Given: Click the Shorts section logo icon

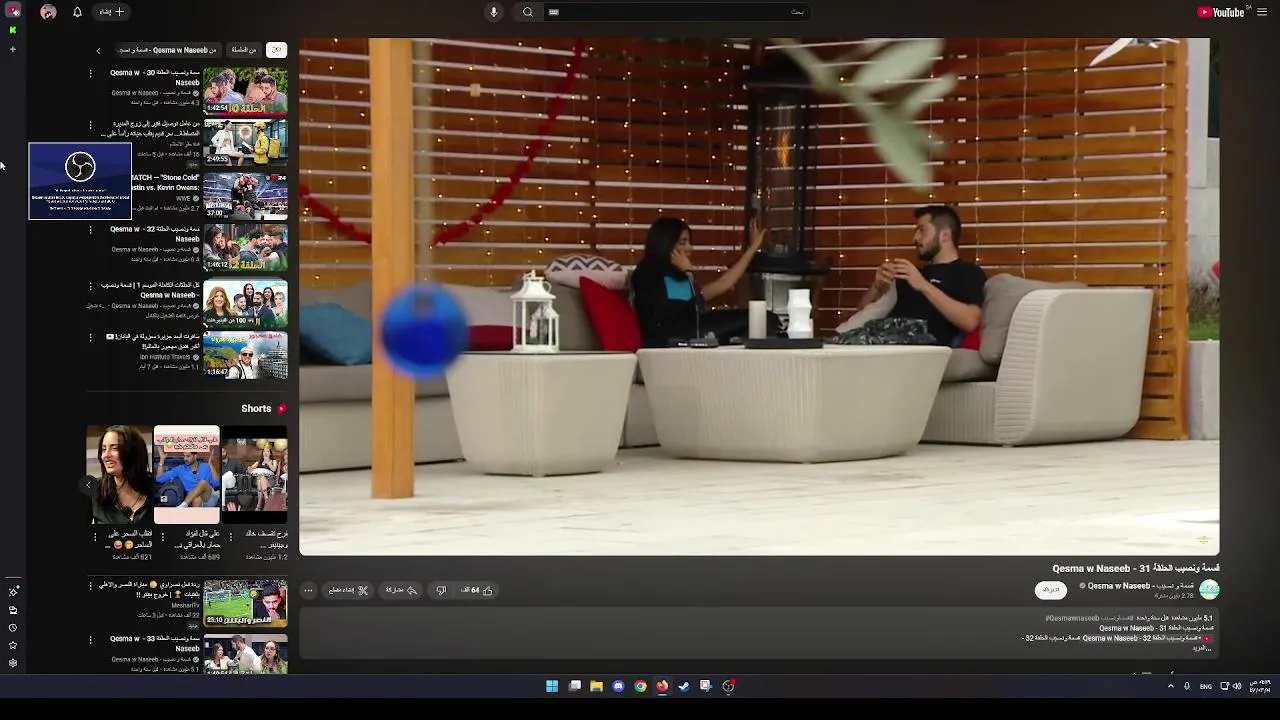Looking at the screenshot, I should click(x=281, y=408).
